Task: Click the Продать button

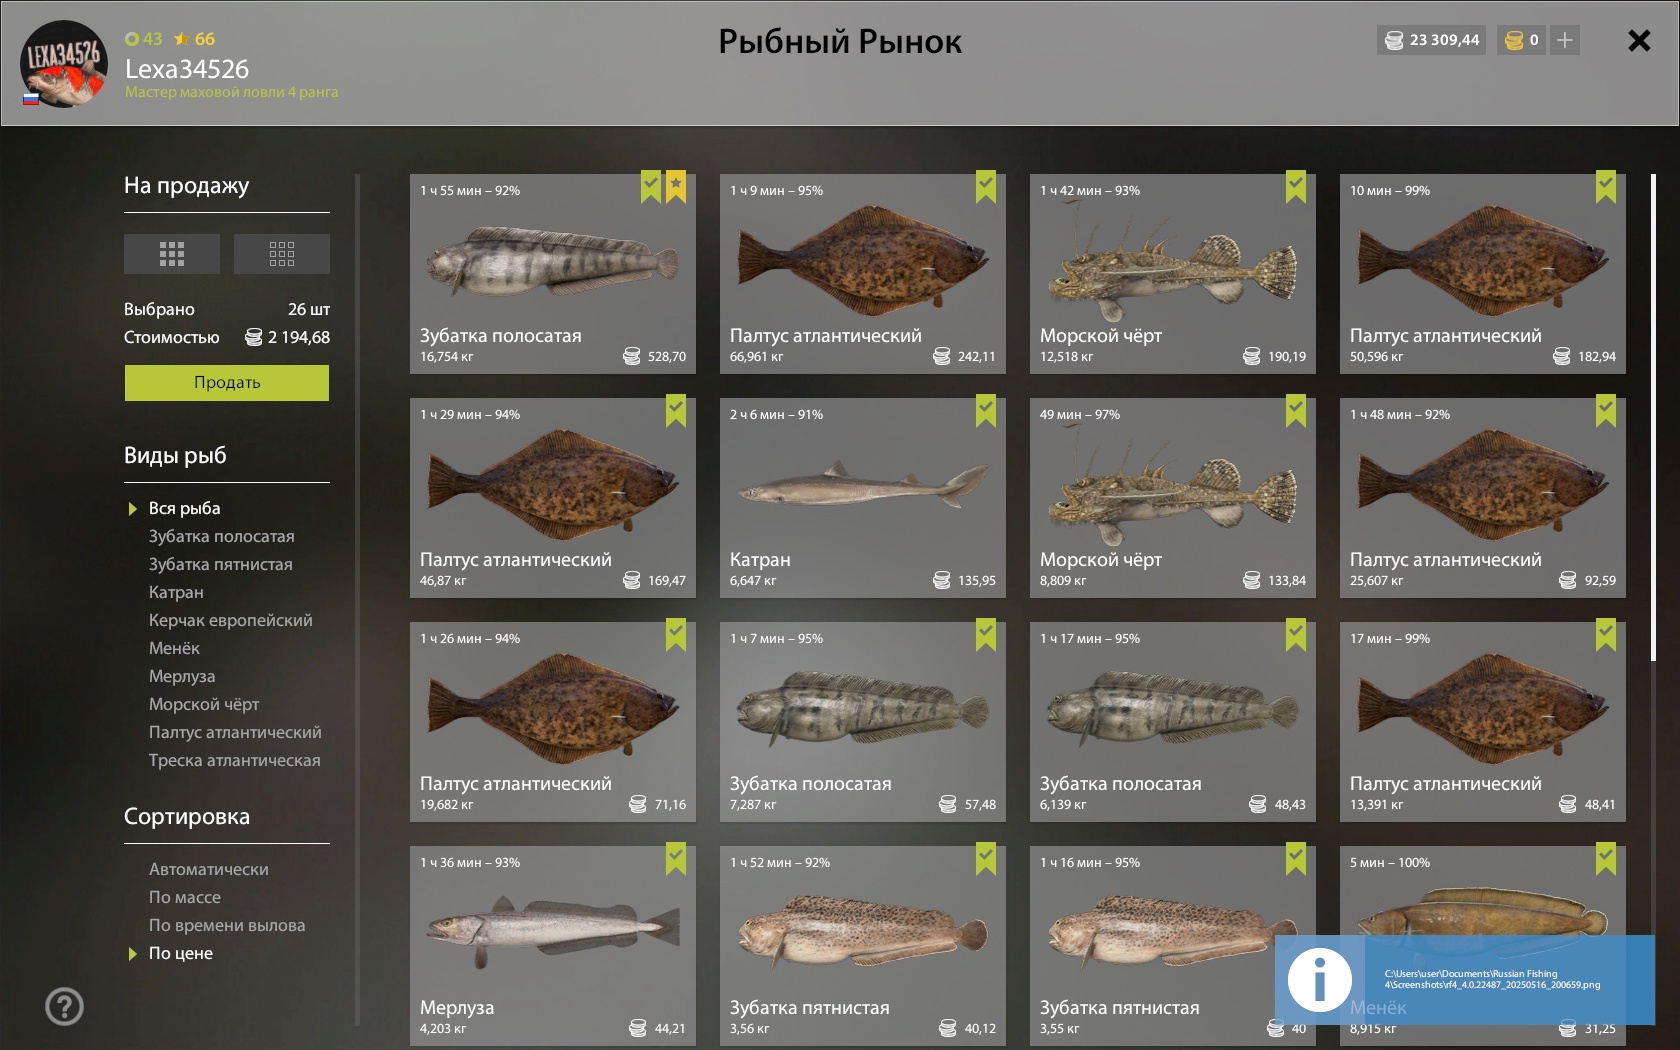Action: click(227, 383)
